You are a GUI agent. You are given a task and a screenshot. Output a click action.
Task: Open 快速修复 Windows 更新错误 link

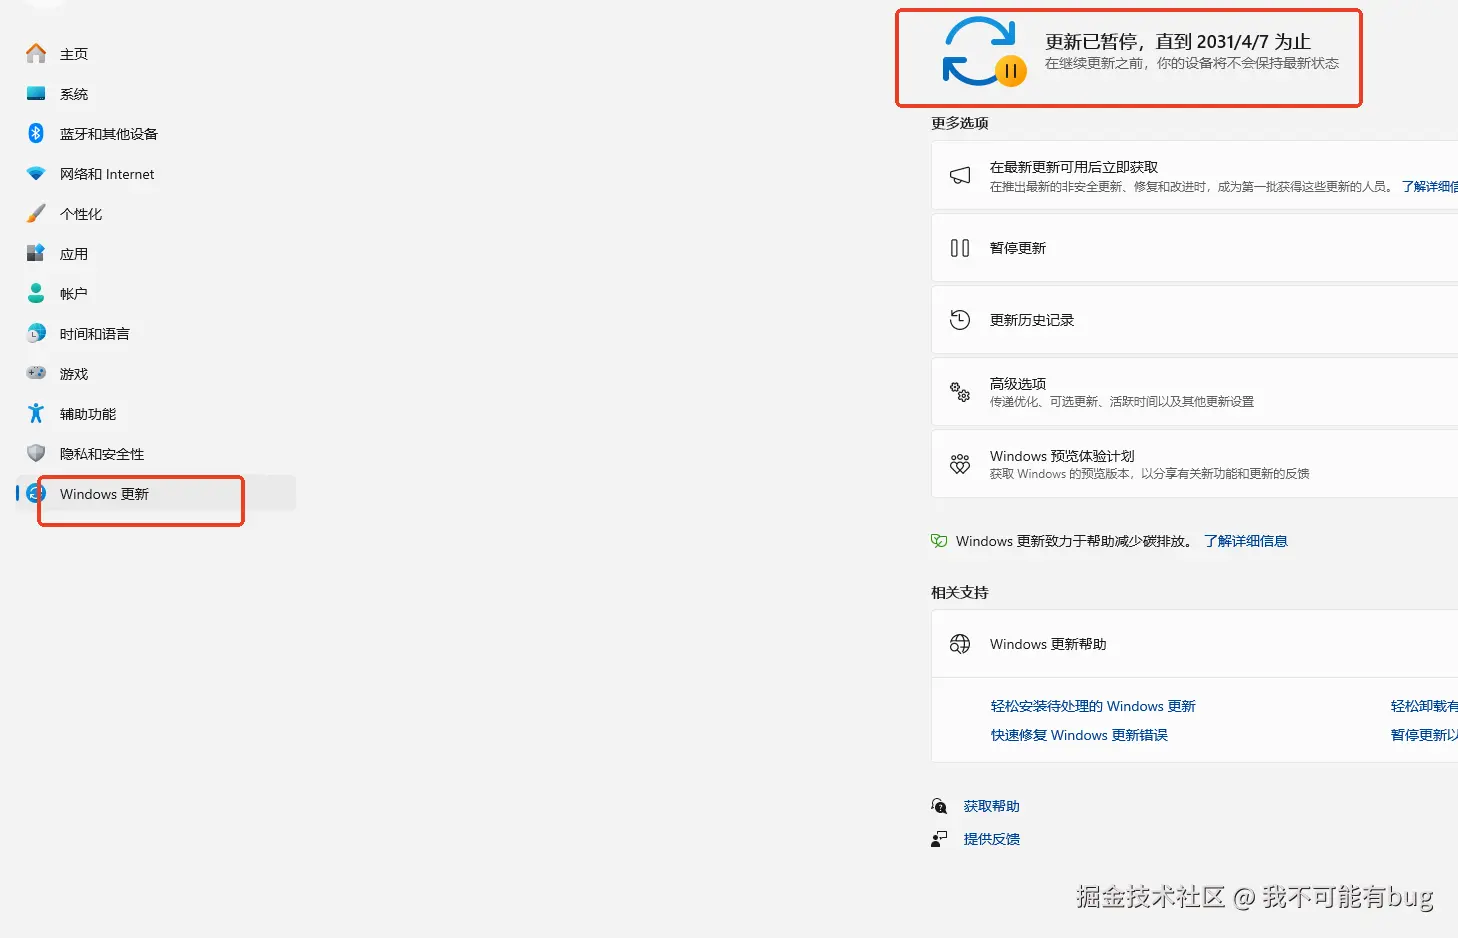1079,735
